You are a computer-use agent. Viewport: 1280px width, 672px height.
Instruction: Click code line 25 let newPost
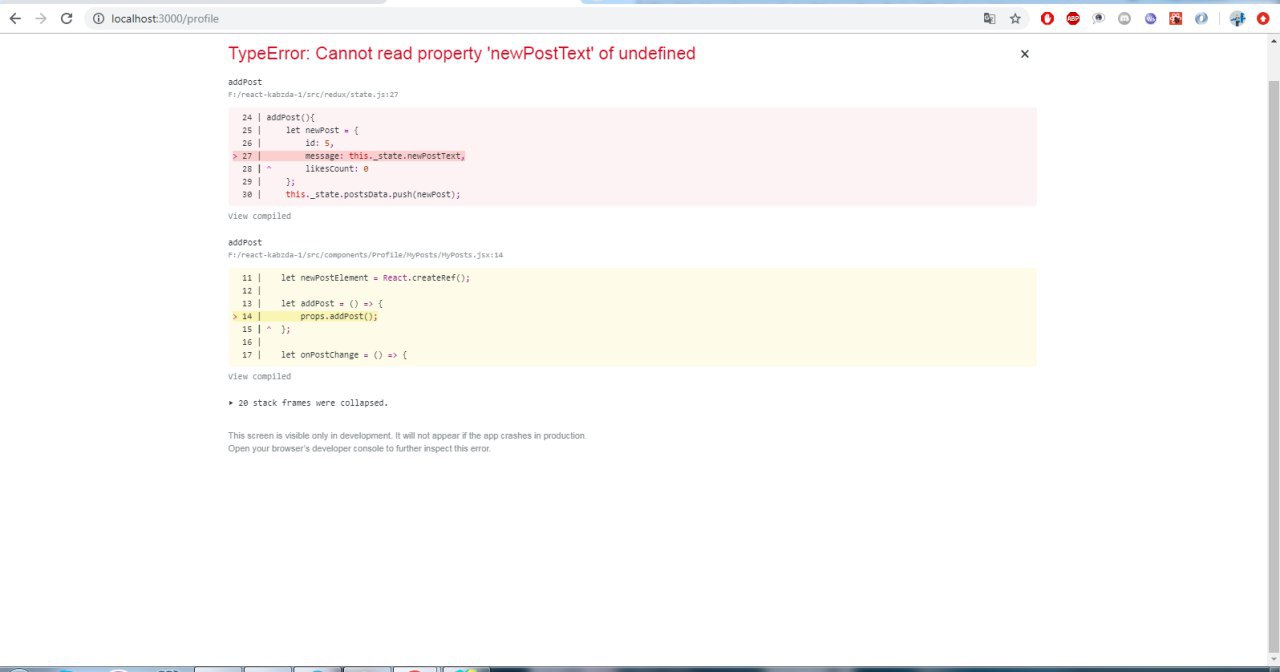pos(322,131)
